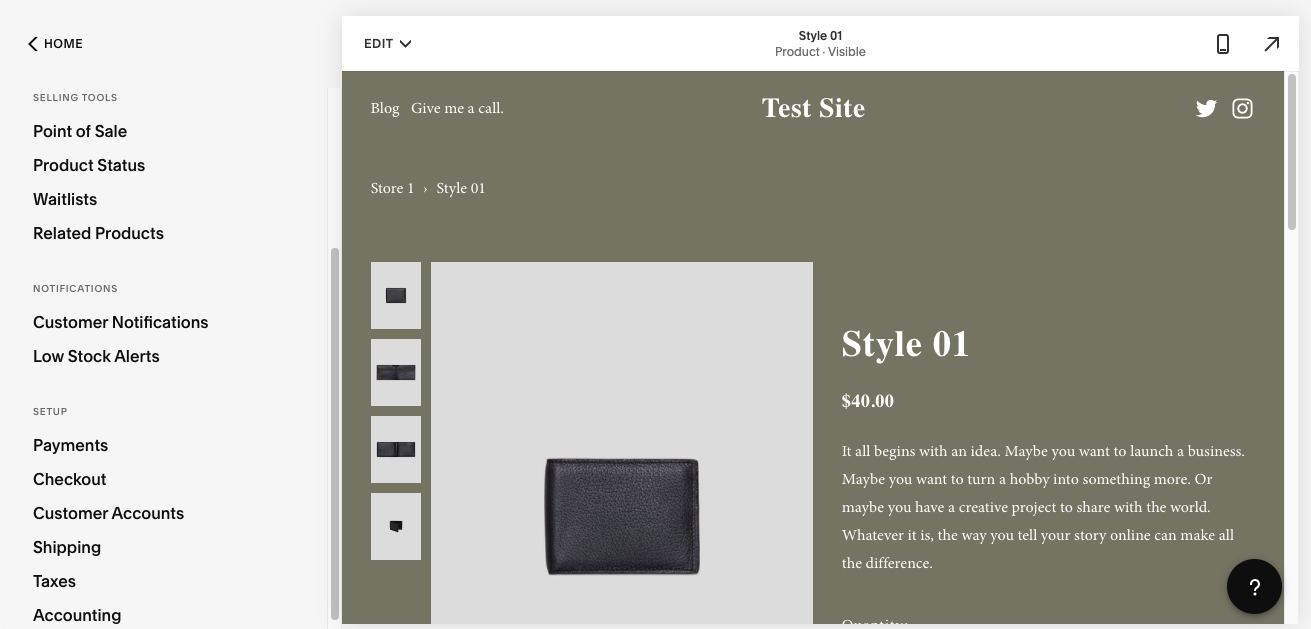Select the fourth wallet thumbnail
The height and width of the screenshot is (629, 1311).
[x=396, y=526]
